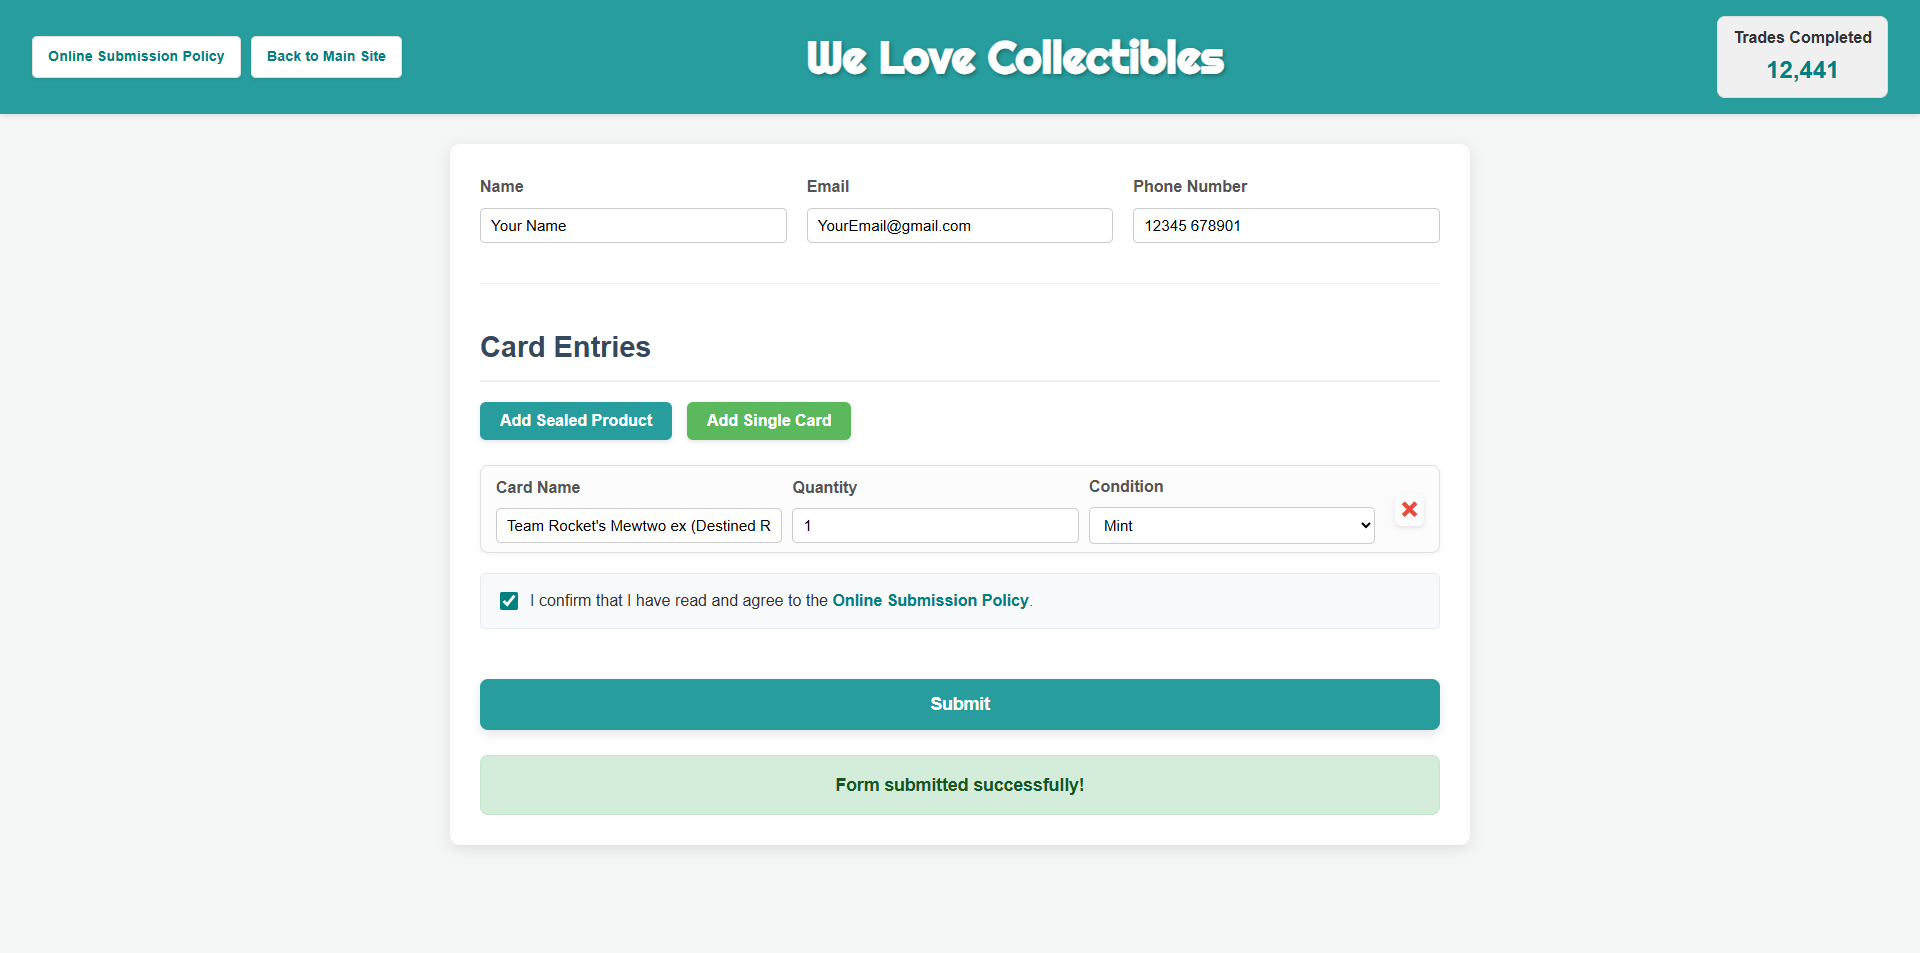Click the Form submitted successfully message
Screen dimensions: 1920x953
click(x=960, y=785)
